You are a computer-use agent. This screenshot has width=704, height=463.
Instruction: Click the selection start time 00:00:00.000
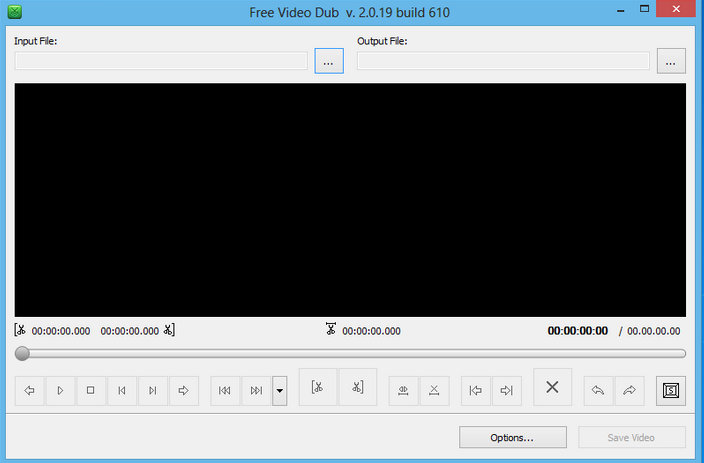pos(61,331)
